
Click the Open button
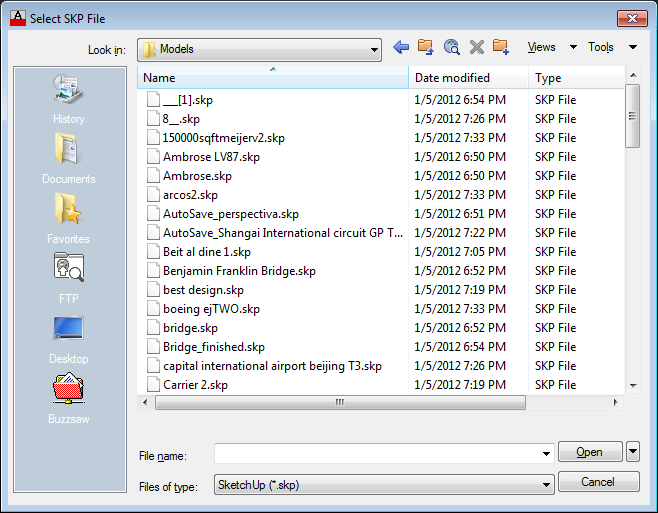[590, 452]
